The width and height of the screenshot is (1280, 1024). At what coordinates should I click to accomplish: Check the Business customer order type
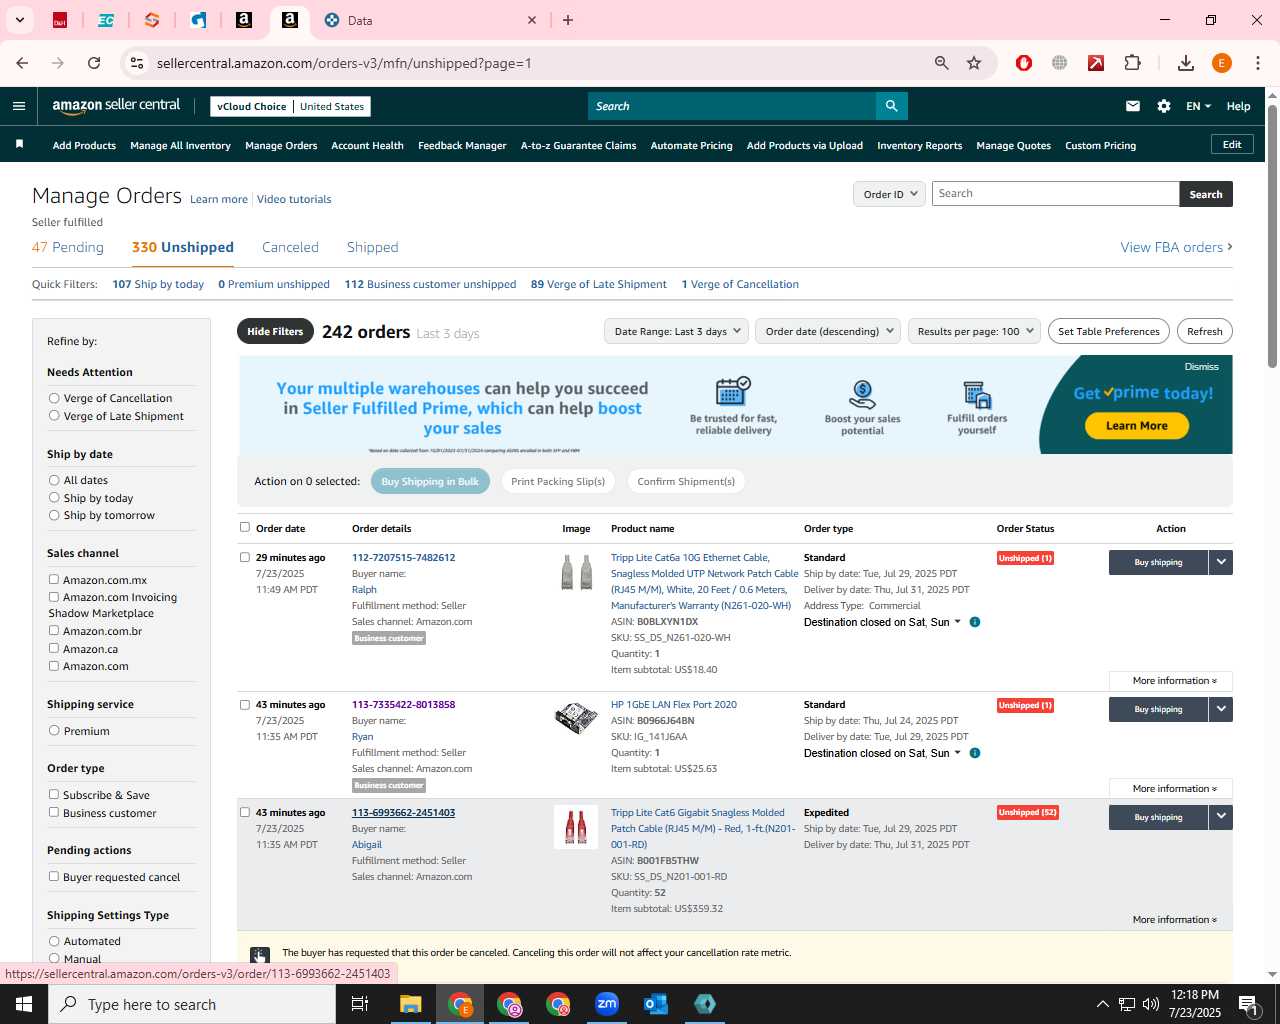pyautogui.click(x=54, y=812)
